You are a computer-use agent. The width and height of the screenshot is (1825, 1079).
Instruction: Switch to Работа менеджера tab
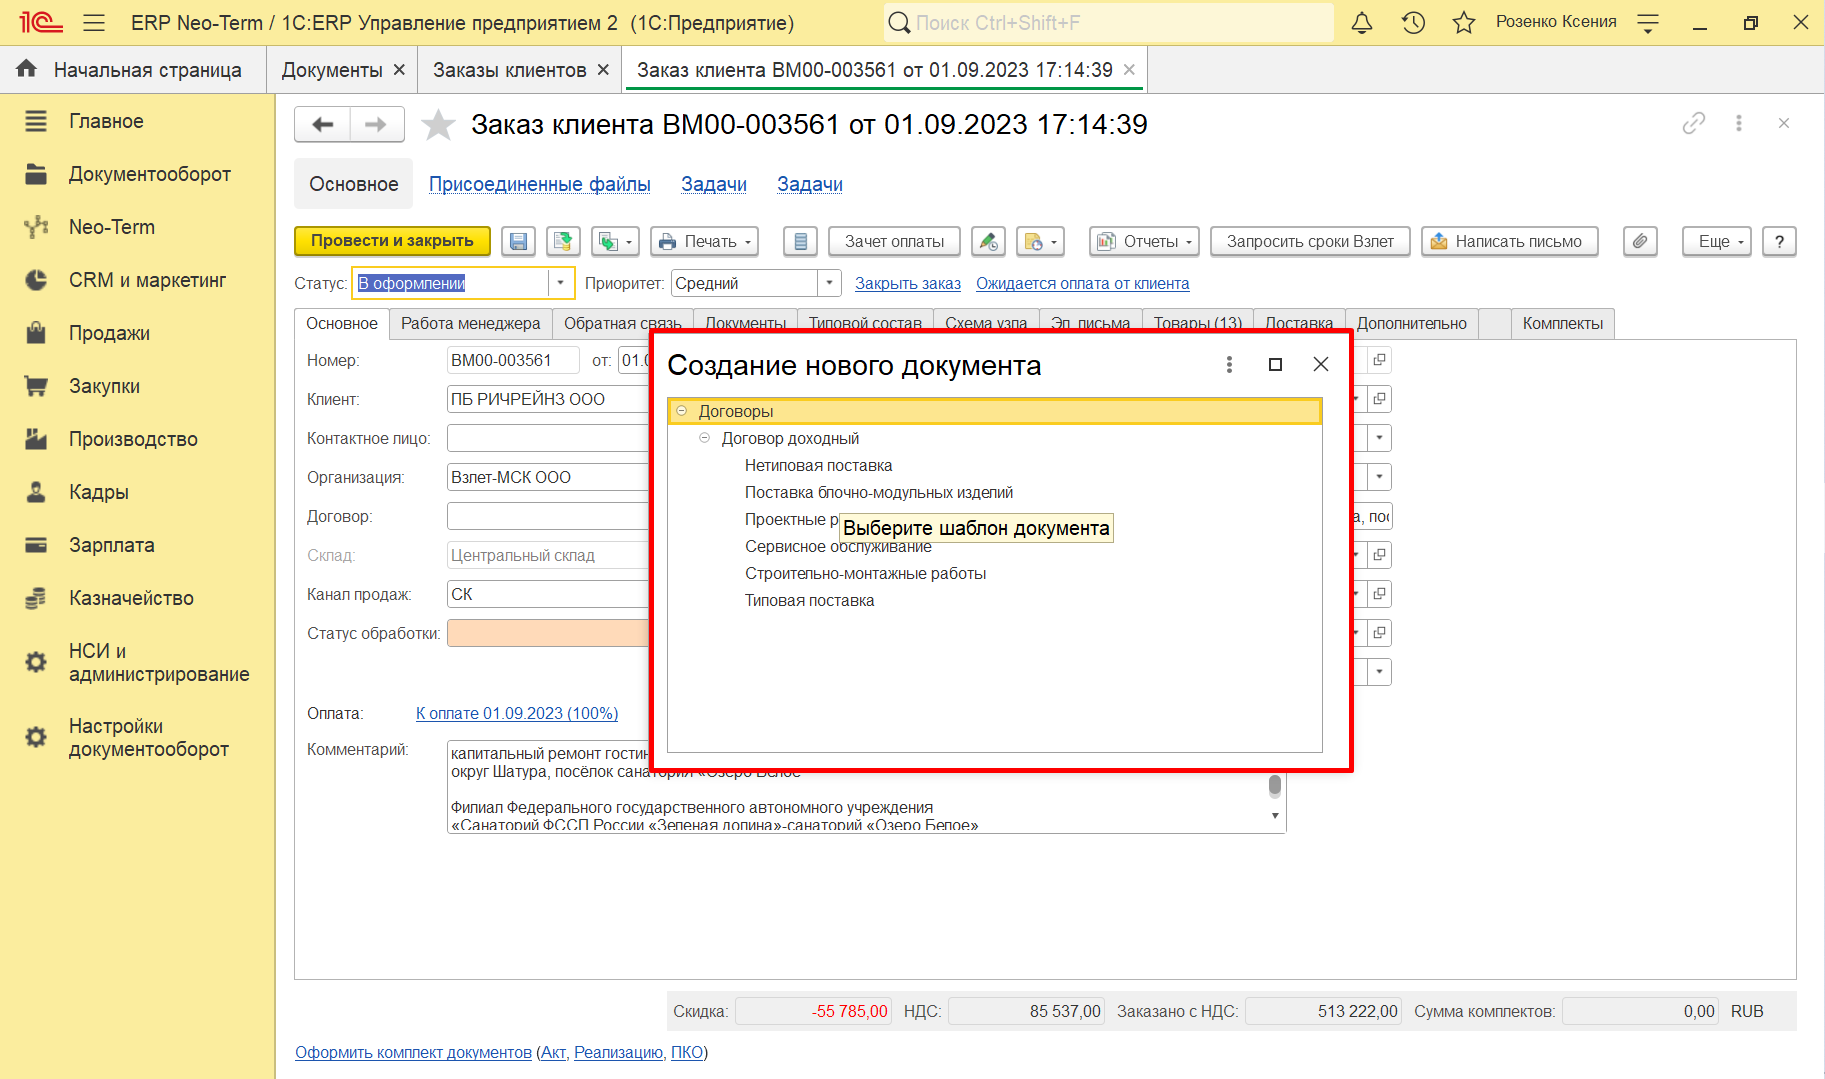pyautogui.click(x=471, y=323)
